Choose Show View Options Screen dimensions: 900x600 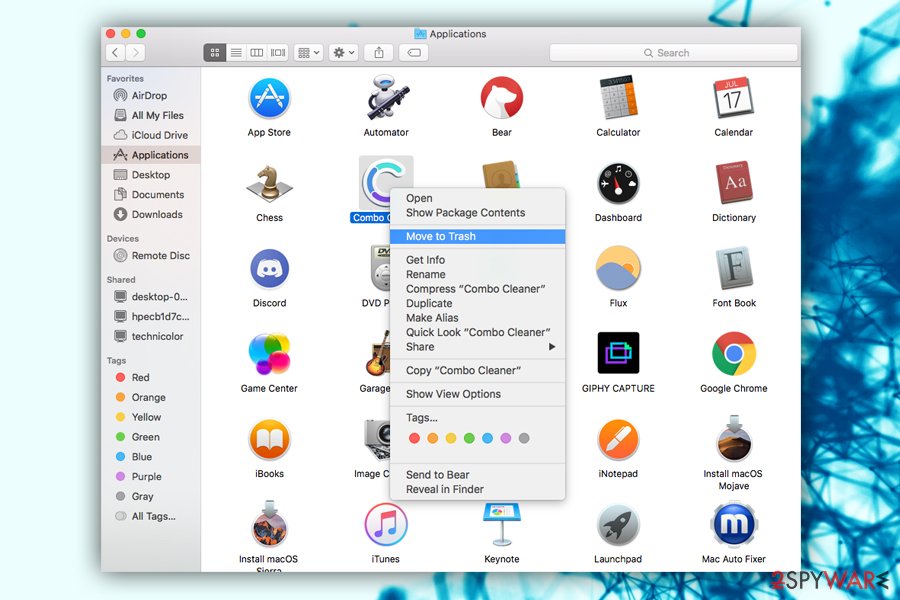(x=477, y=394)
